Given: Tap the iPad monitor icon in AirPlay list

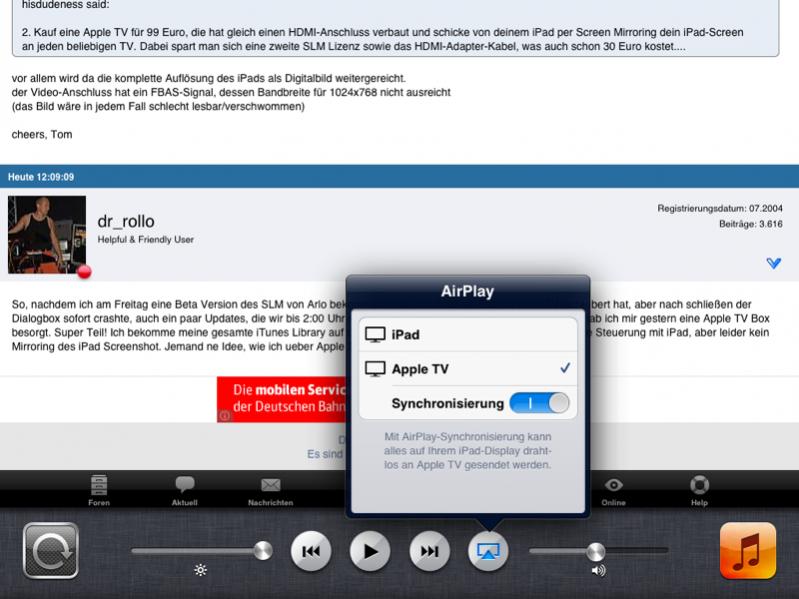Looking at the screenshot, I should pyautogui.click(x=375, y=335).
